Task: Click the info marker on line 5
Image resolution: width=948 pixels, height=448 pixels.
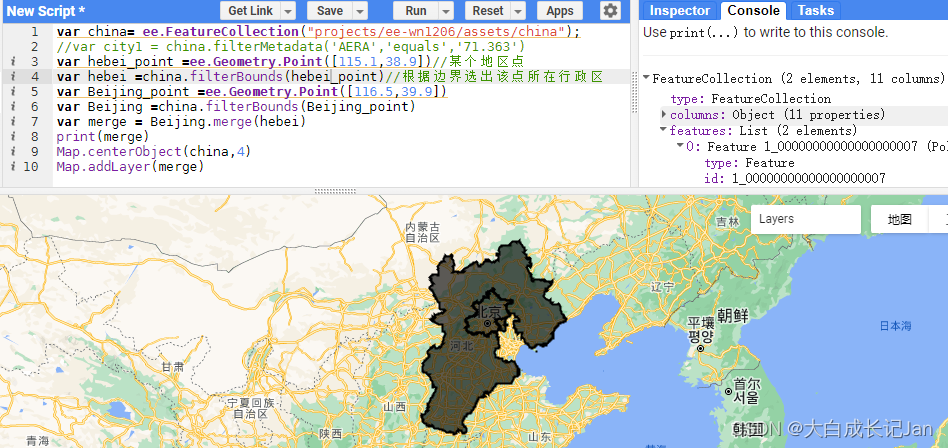Action: [12, 92]
